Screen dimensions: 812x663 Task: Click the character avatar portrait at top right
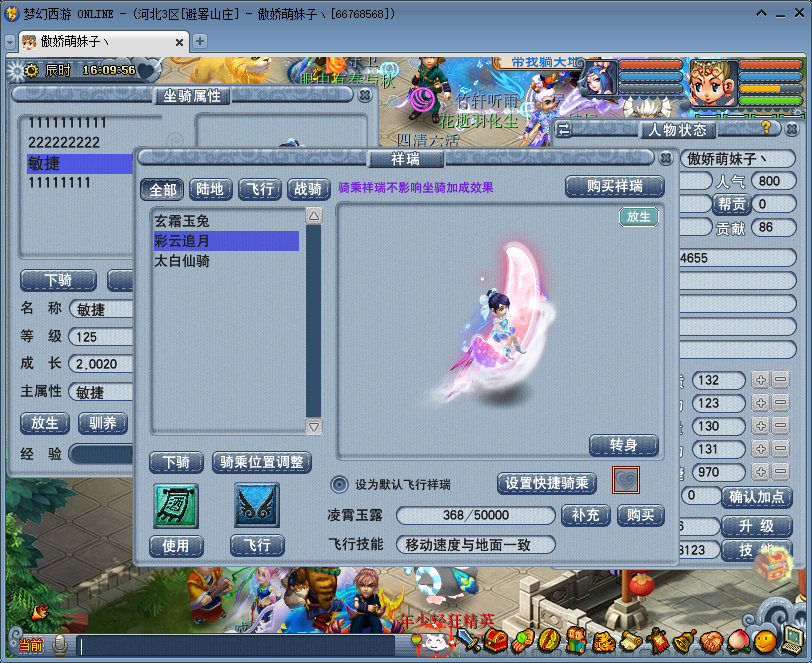713,83
